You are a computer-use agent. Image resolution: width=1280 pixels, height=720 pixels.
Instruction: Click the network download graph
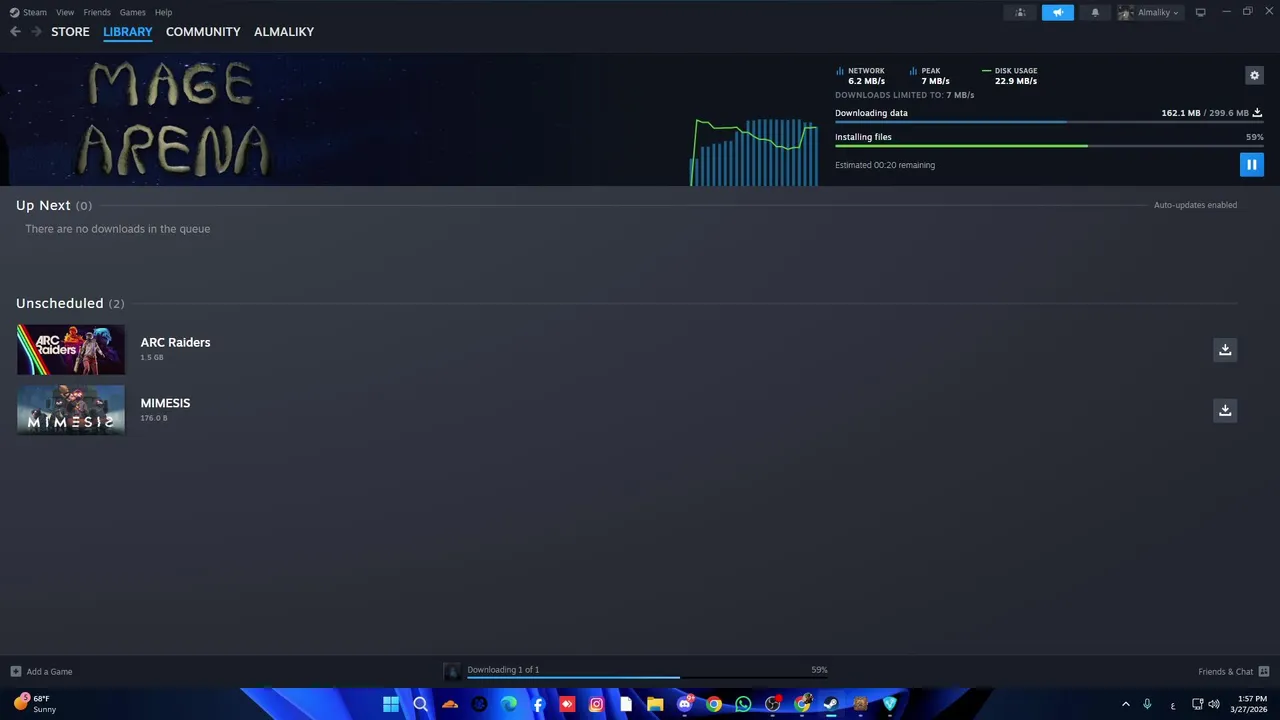(x=754, y=152)
